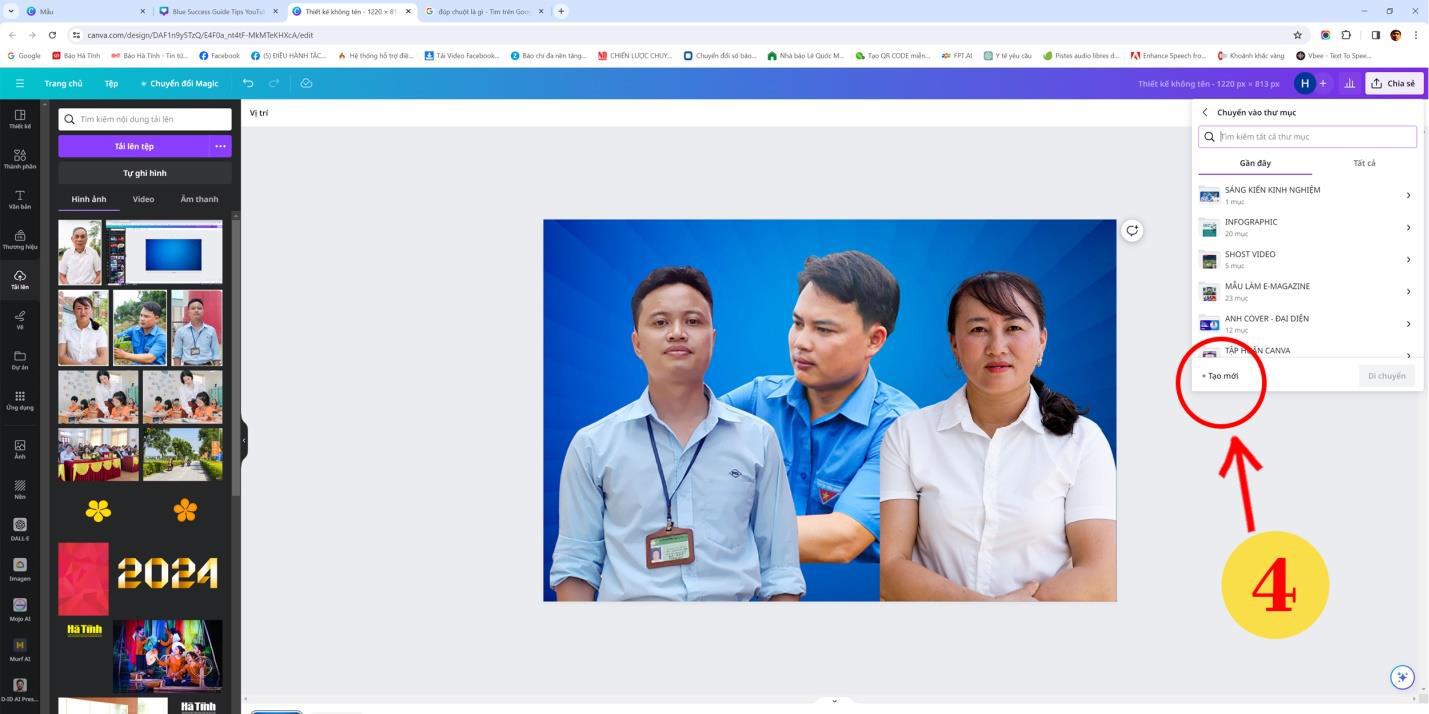The image size is (1429, 714).
Task: Switch to the Tất cả tab
Action: (1364, 163)
